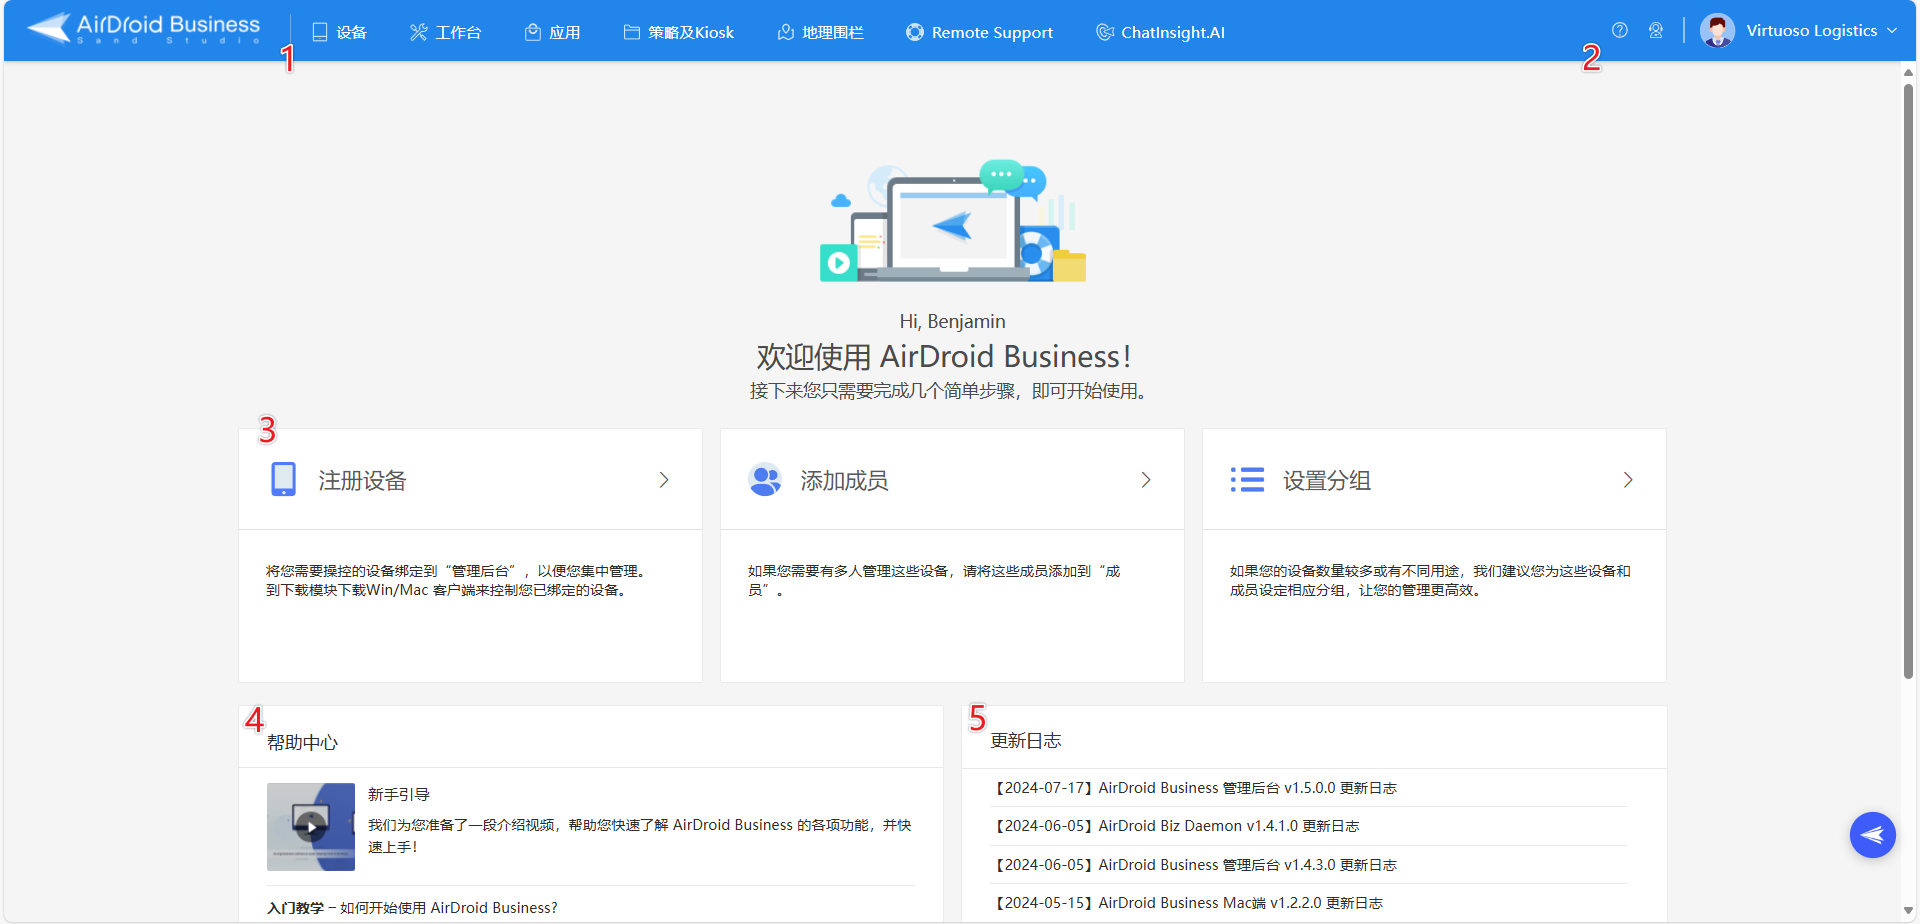Click the 新手引导 title text
This screenshot has width=1920, height=924.
[399, 794]
